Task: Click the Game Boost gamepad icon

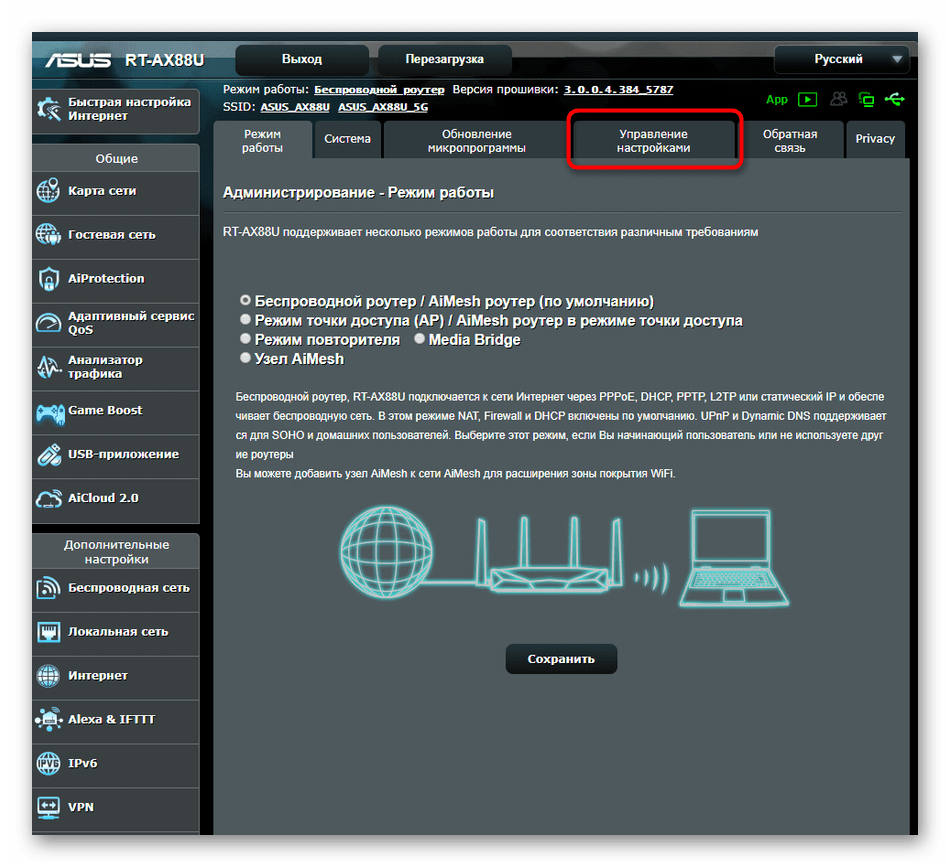Action: [x=50, y=414]
